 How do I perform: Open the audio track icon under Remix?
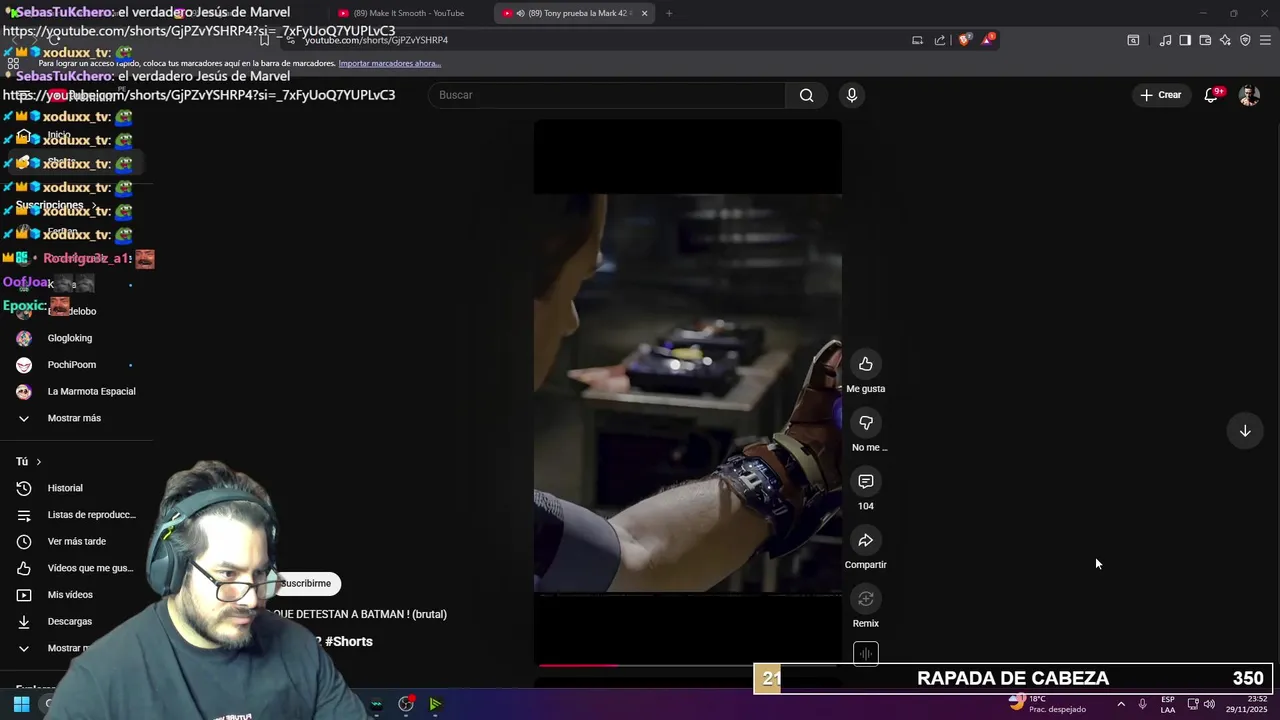click(x=866, y=654)
